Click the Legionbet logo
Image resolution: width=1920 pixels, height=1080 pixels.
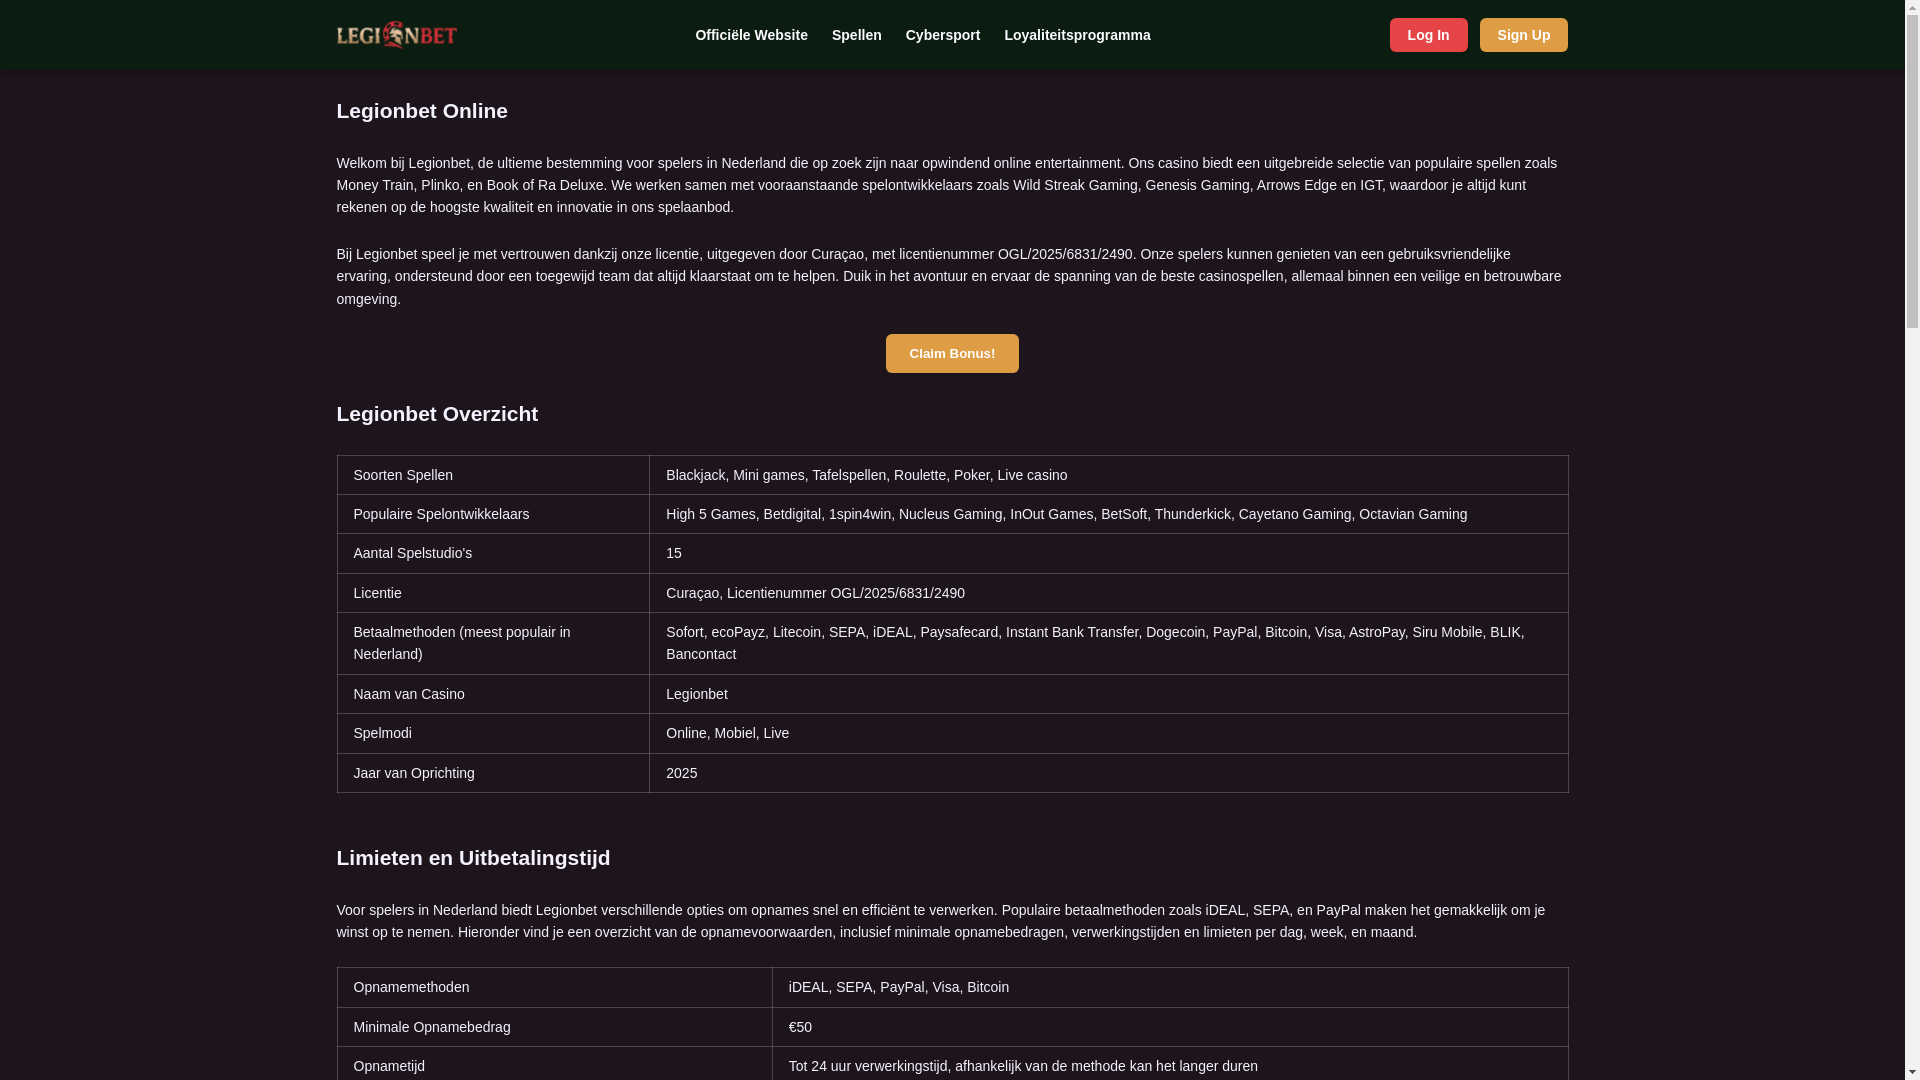(x=396, y=35)
